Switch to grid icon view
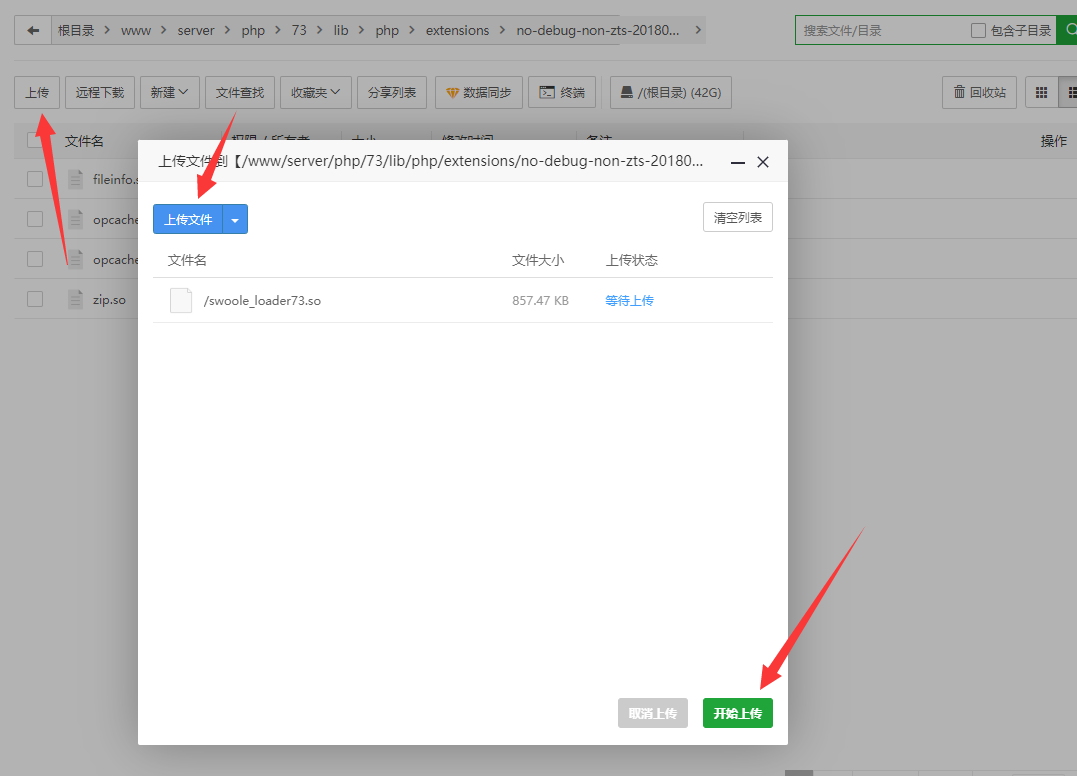Image resolution: width=1077 pixels, height=776 pixels. (1041, 92)
